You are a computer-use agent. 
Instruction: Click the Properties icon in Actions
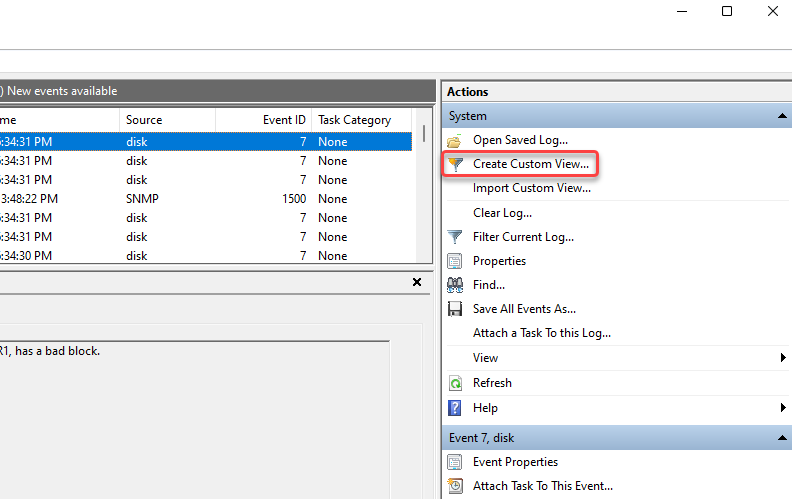click(x=455, y=261)
